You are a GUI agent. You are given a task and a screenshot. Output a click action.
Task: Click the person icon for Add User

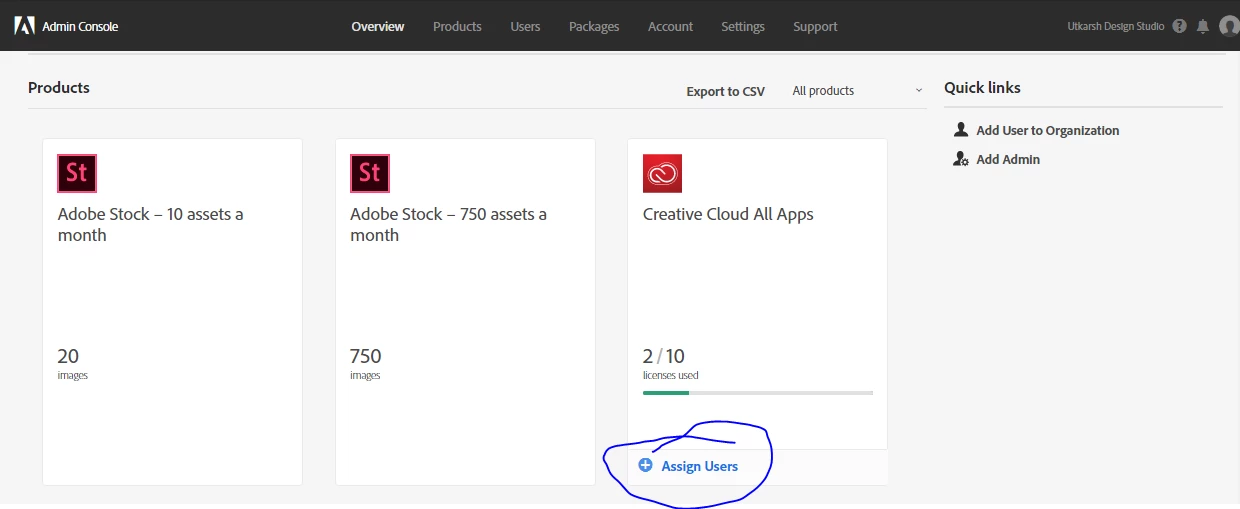tap(961, 130)
